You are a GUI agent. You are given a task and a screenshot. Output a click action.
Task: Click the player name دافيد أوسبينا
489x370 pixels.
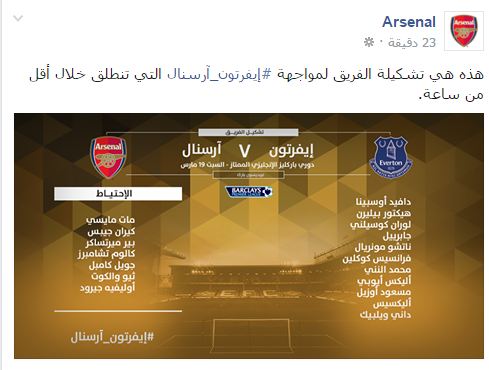click(x=383, y=202)
